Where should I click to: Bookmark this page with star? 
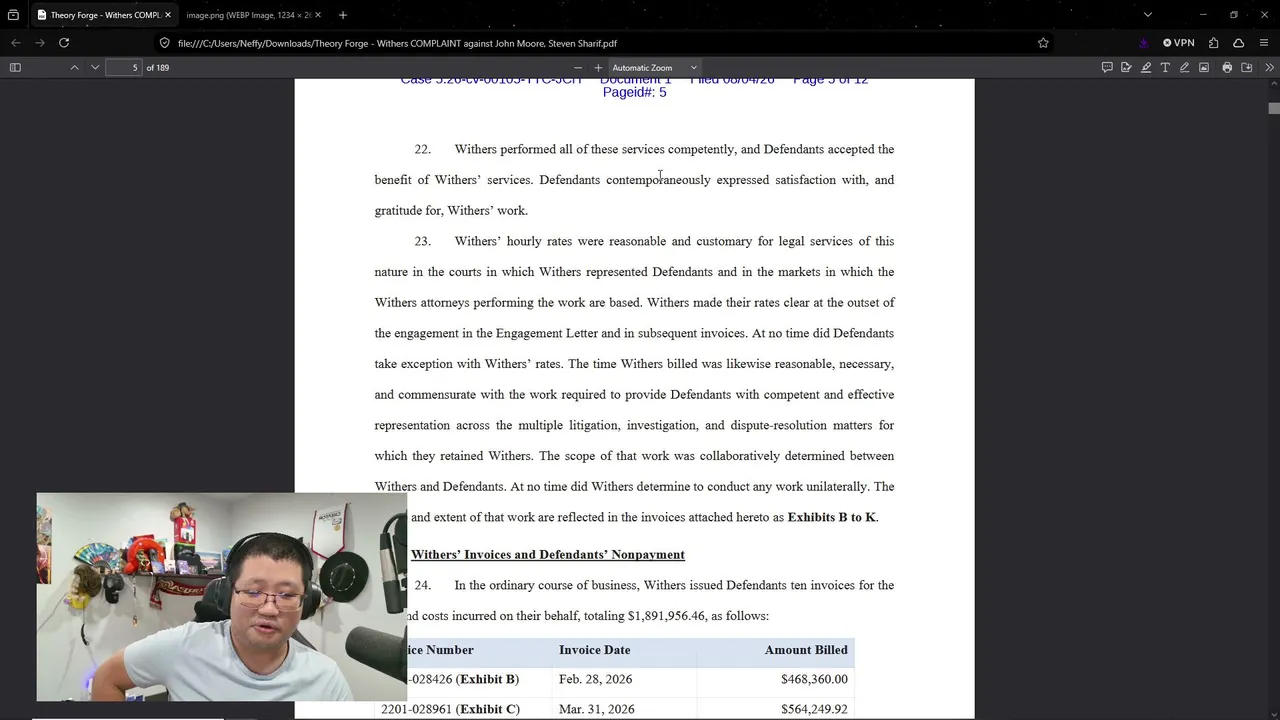pyautogui.click(x=1043, y=43)
